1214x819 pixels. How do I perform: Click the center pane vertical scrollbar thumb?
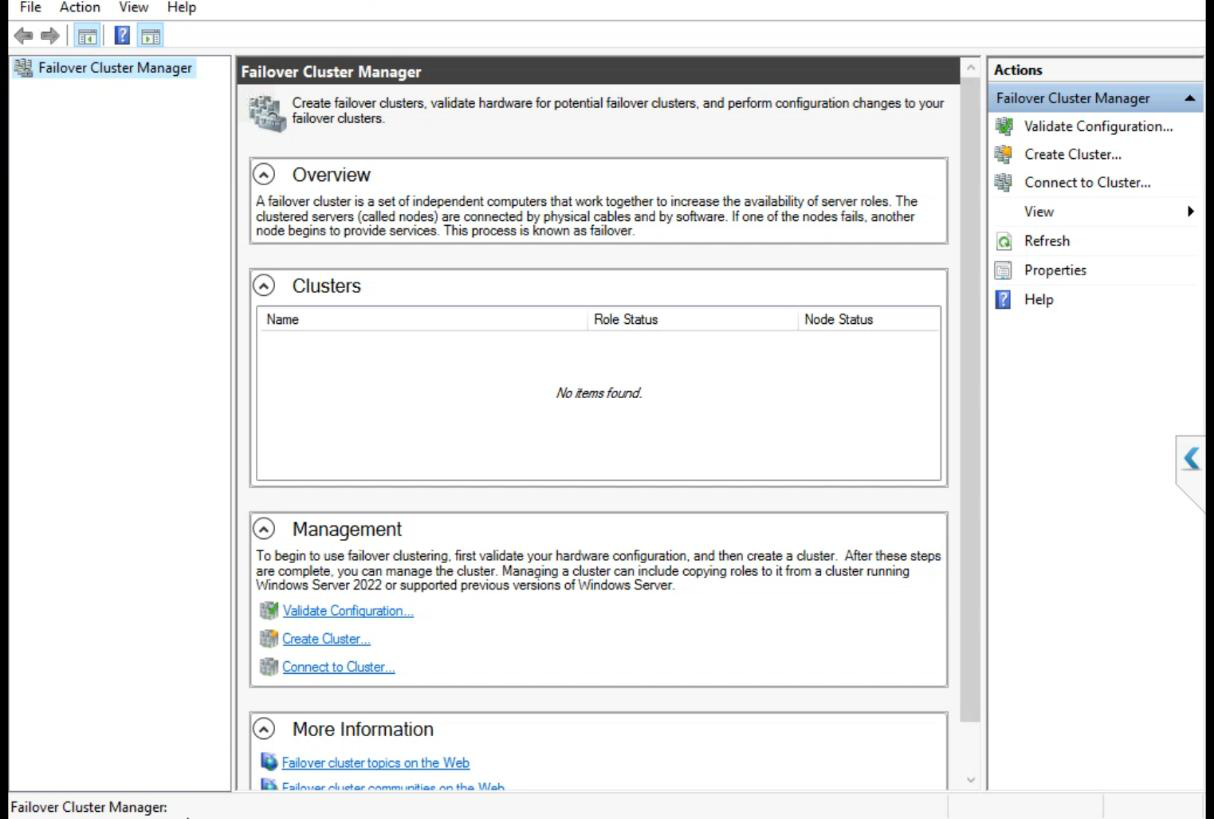pos(969,400)
